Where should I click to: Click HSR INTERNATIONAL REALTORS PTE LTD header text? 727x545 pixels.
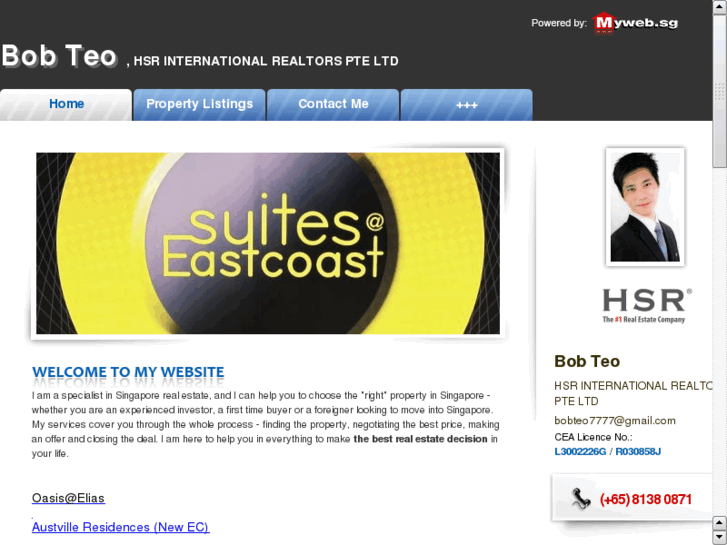266,61
